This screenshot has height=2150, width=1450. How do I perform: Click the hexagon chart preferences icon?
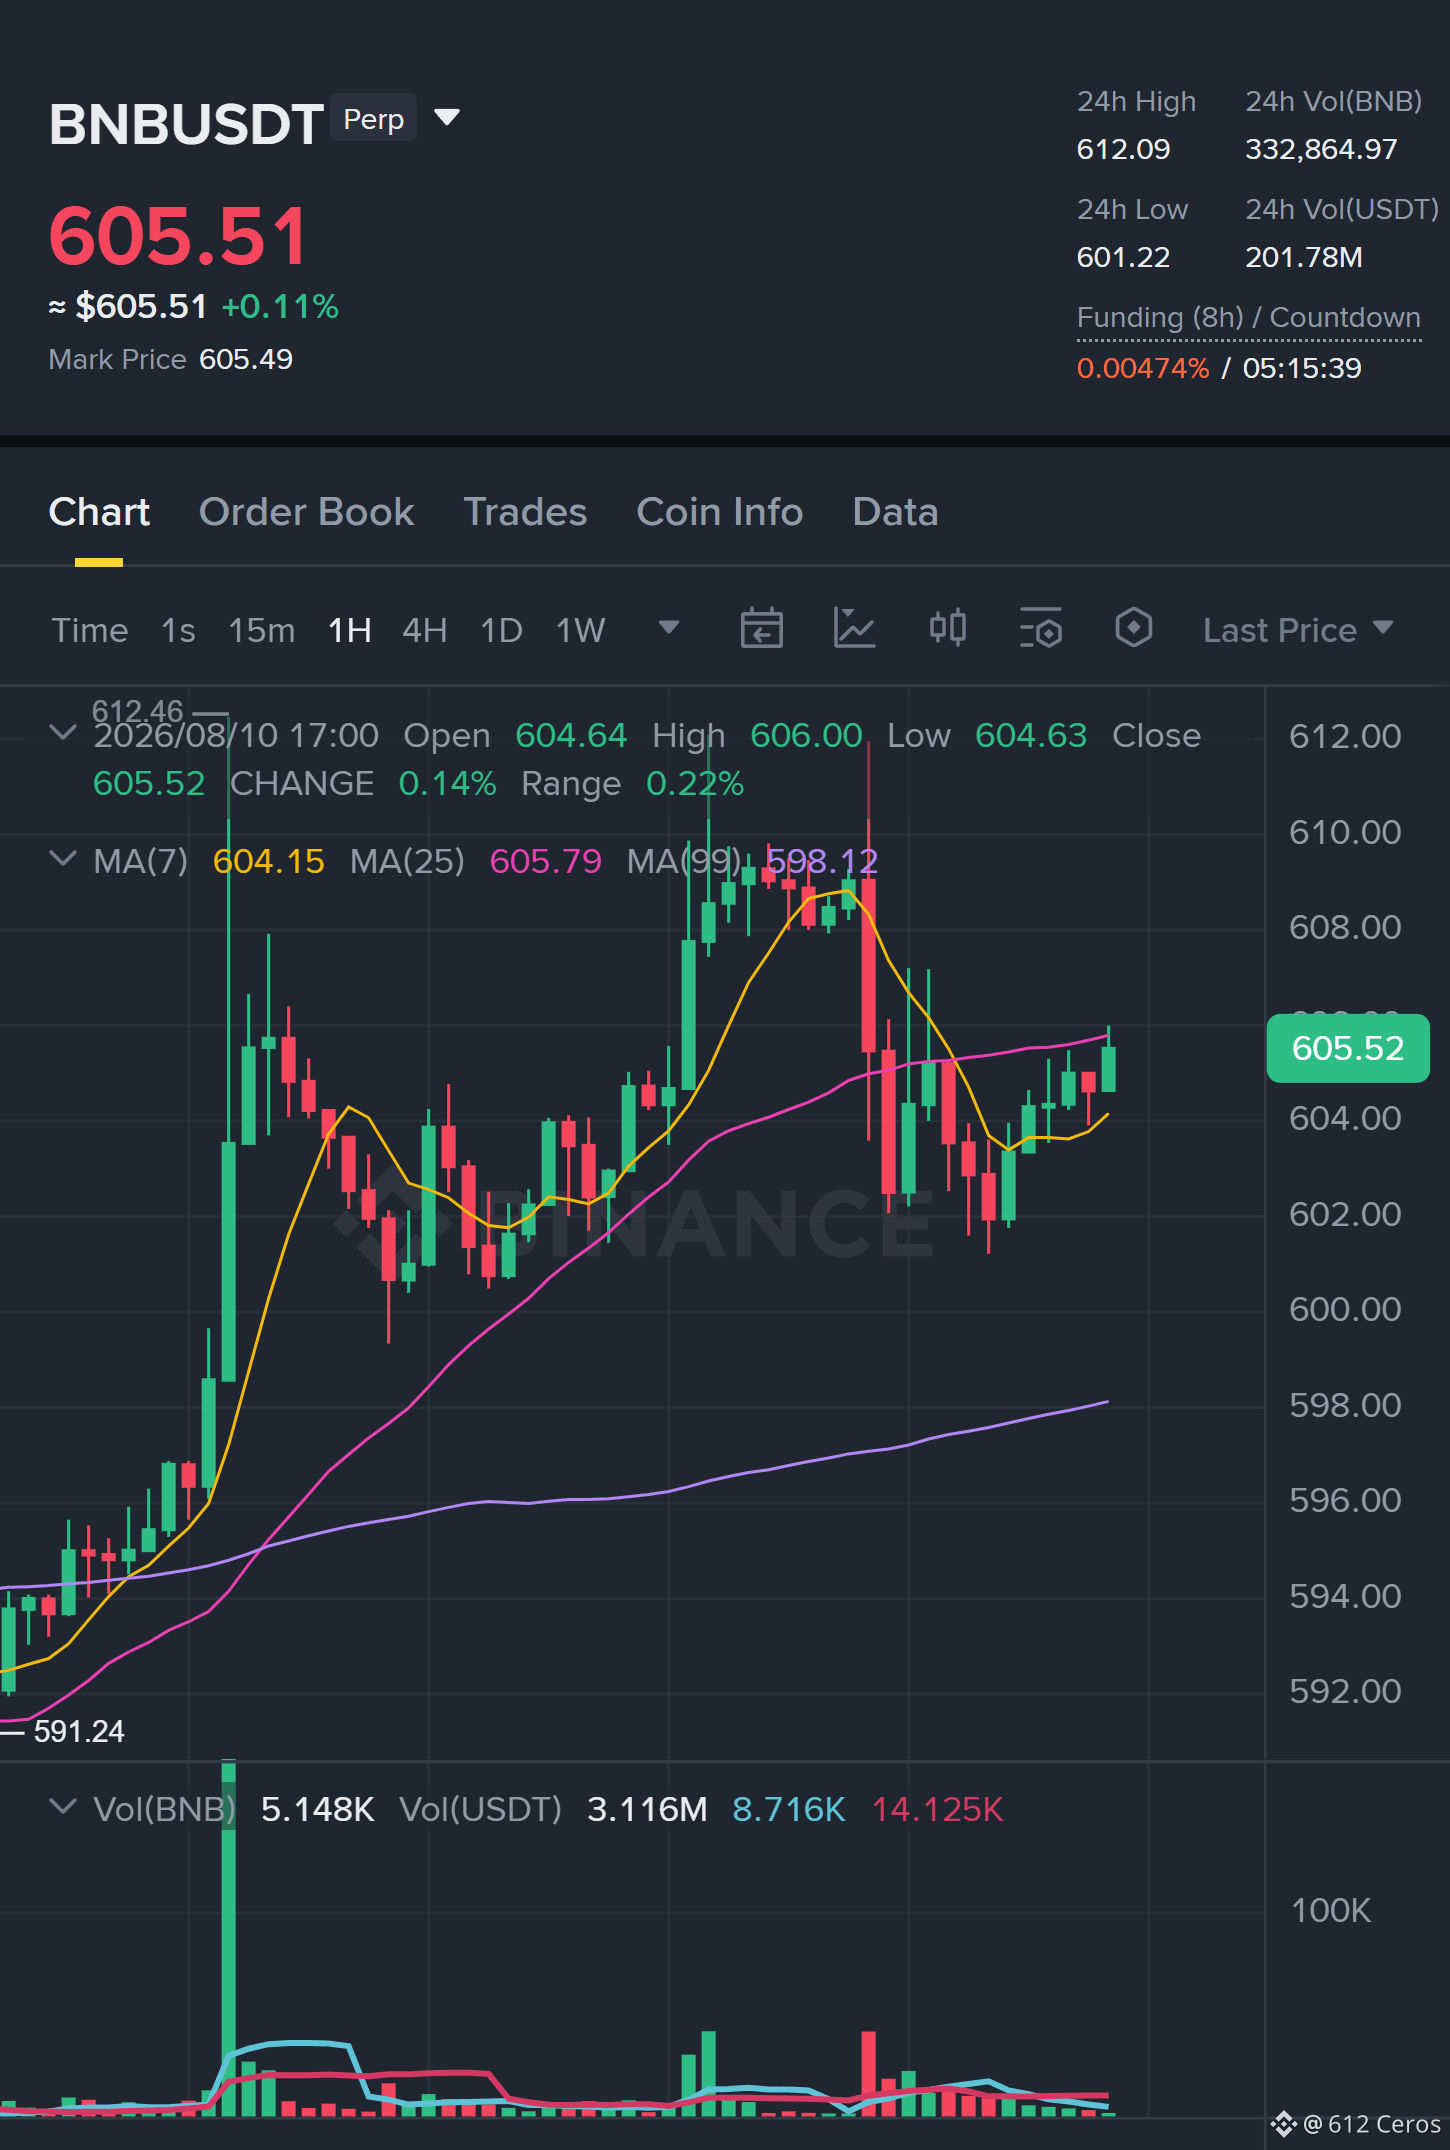coord(1133,628)
